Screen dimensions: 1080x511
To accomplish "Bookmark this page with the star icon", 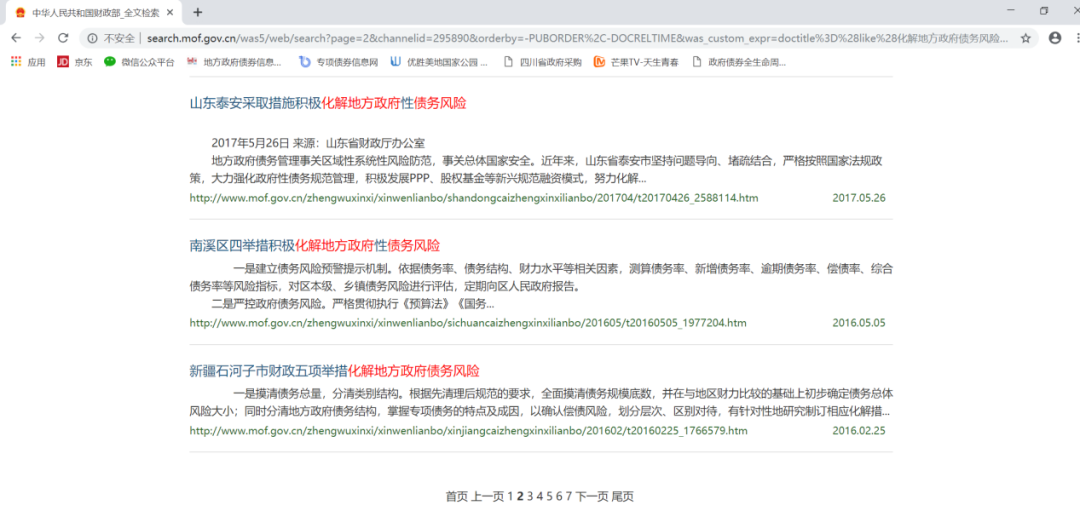I will pyautogui.click(x=1025, y=38).
